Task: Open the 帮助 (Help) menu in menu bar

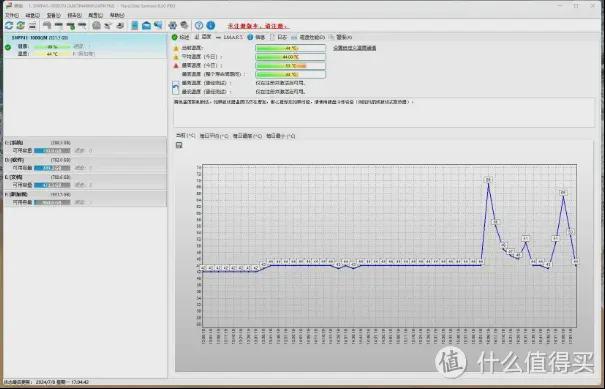Action: point(117,15)
